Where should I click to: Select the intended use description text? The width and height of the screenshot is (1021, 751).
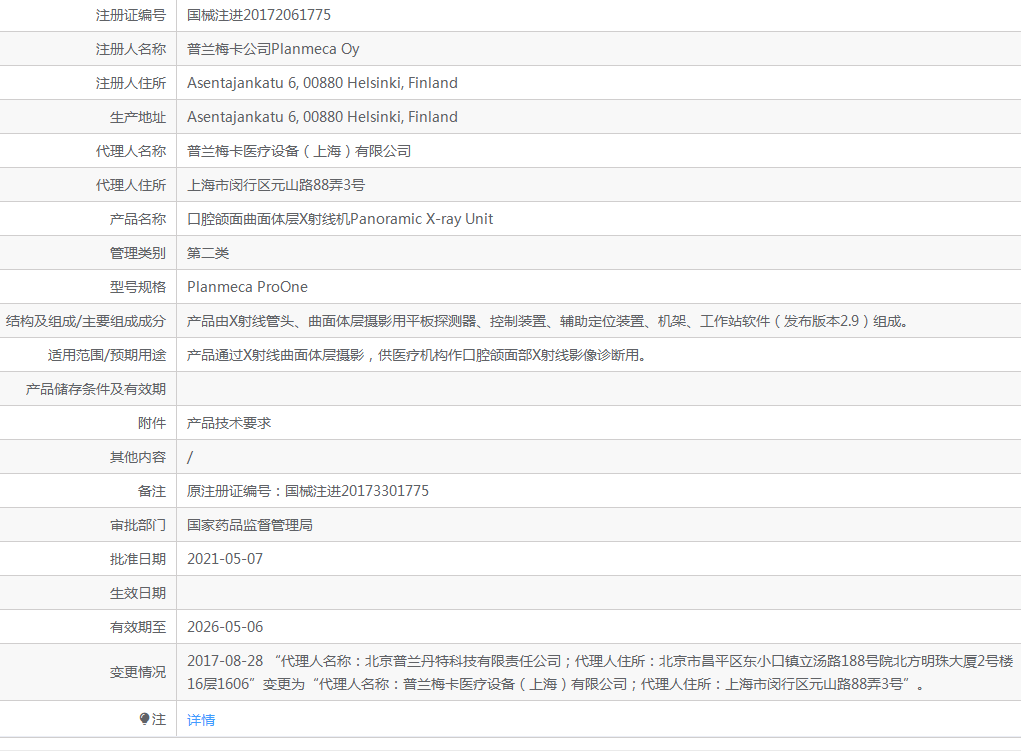click(416, 355)
